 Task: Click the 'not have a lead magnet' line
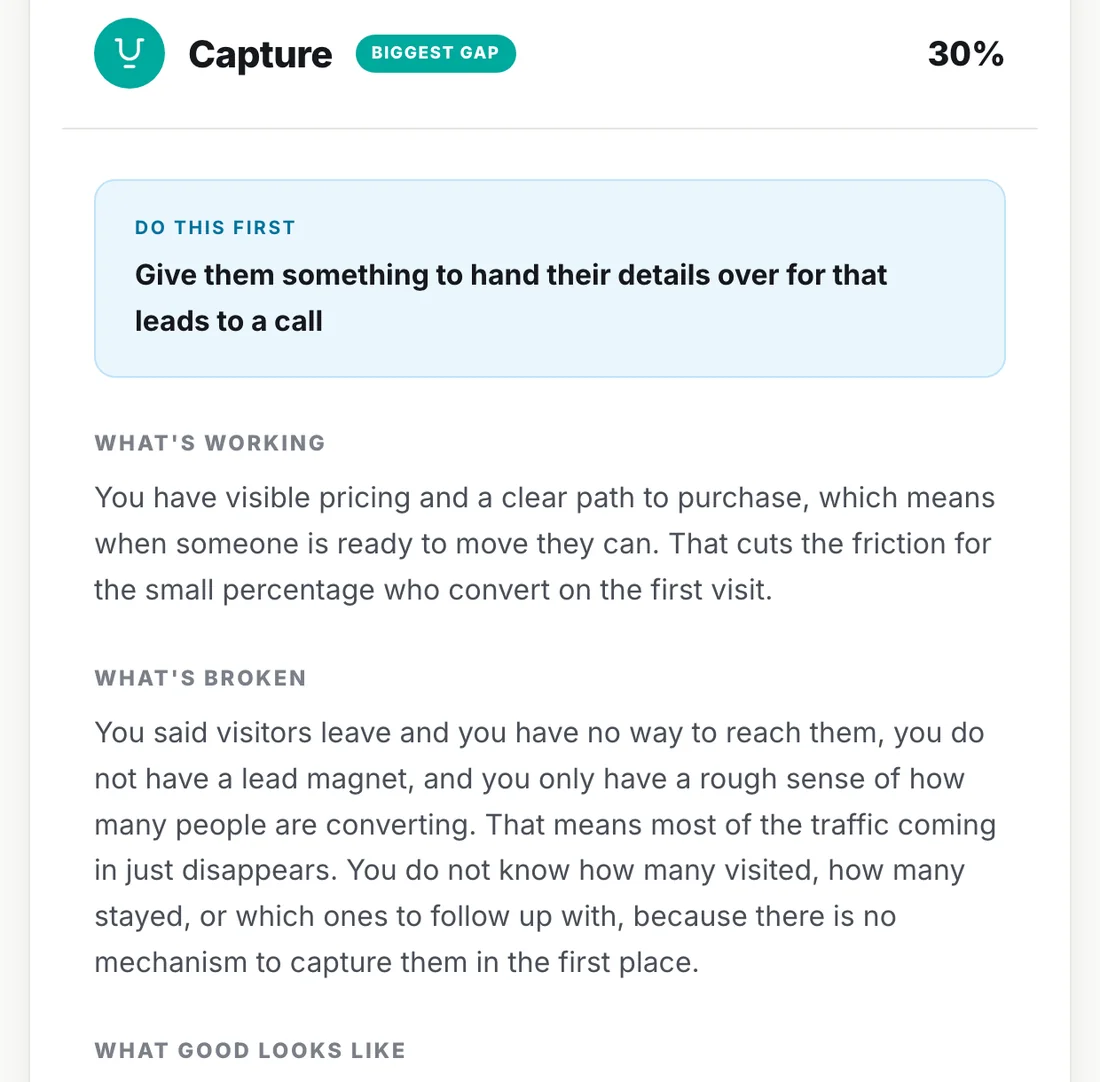pos(530,779)
